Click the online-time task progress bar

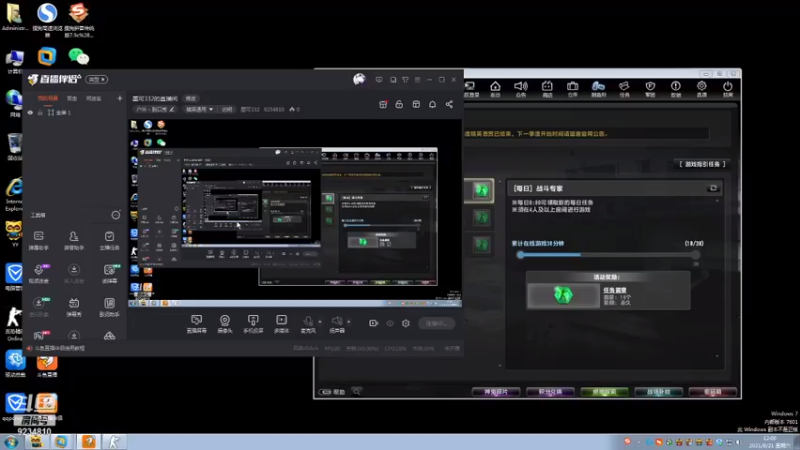tap(607, 254)
